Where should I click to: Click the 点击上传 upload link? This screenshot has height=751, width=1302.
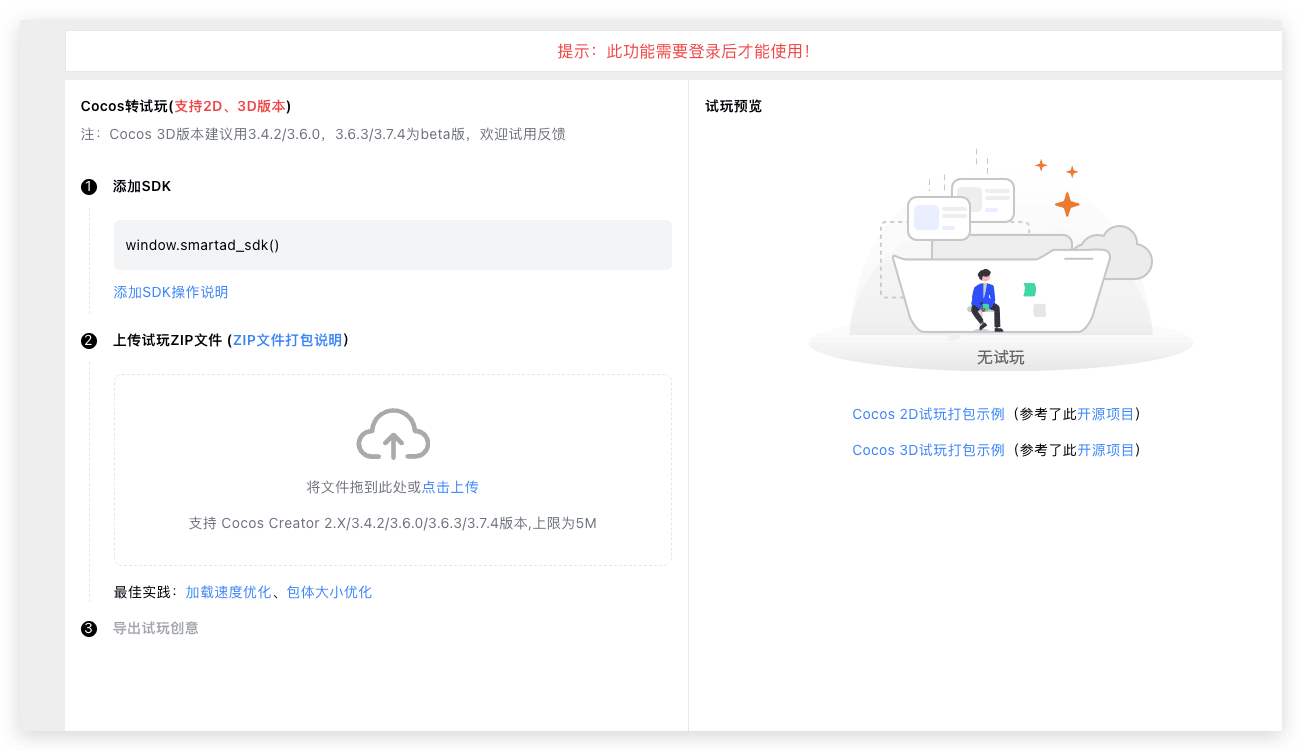tap(450, 487)
